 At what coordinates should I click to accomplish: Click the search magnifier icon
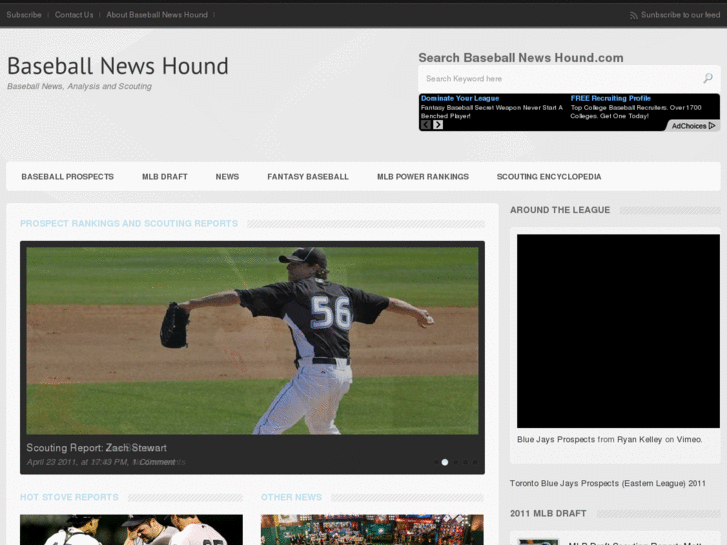pos(708,78)
